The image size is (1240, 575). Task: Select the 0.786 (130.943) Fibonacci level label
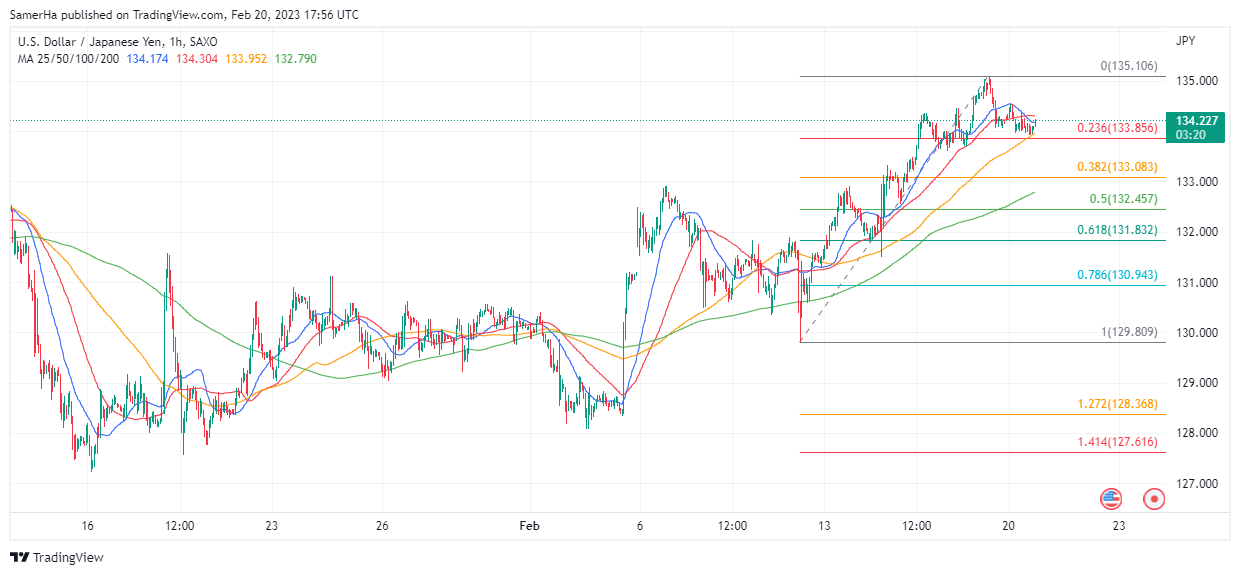tap(1116, 274)
